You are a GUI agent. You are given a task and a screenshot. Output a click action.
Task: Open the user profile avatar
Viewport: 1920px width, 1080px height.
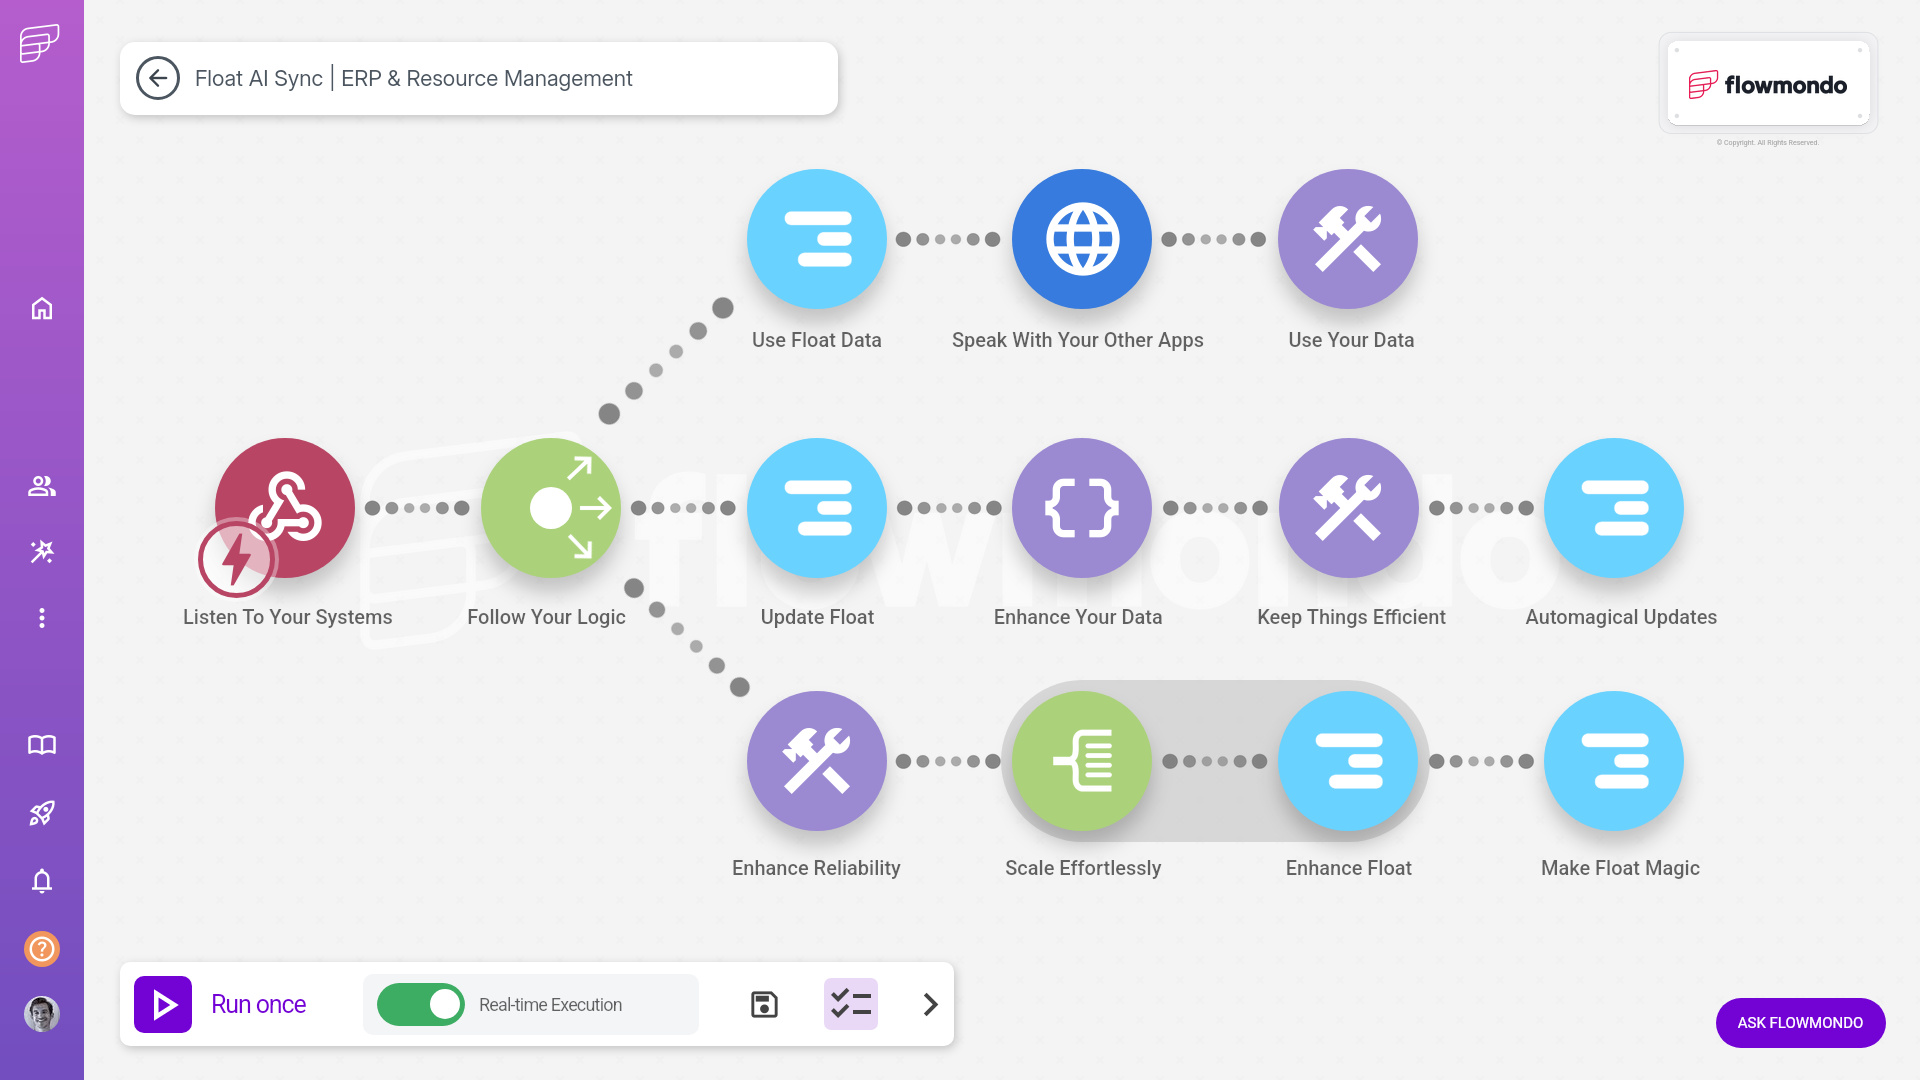42,1014
